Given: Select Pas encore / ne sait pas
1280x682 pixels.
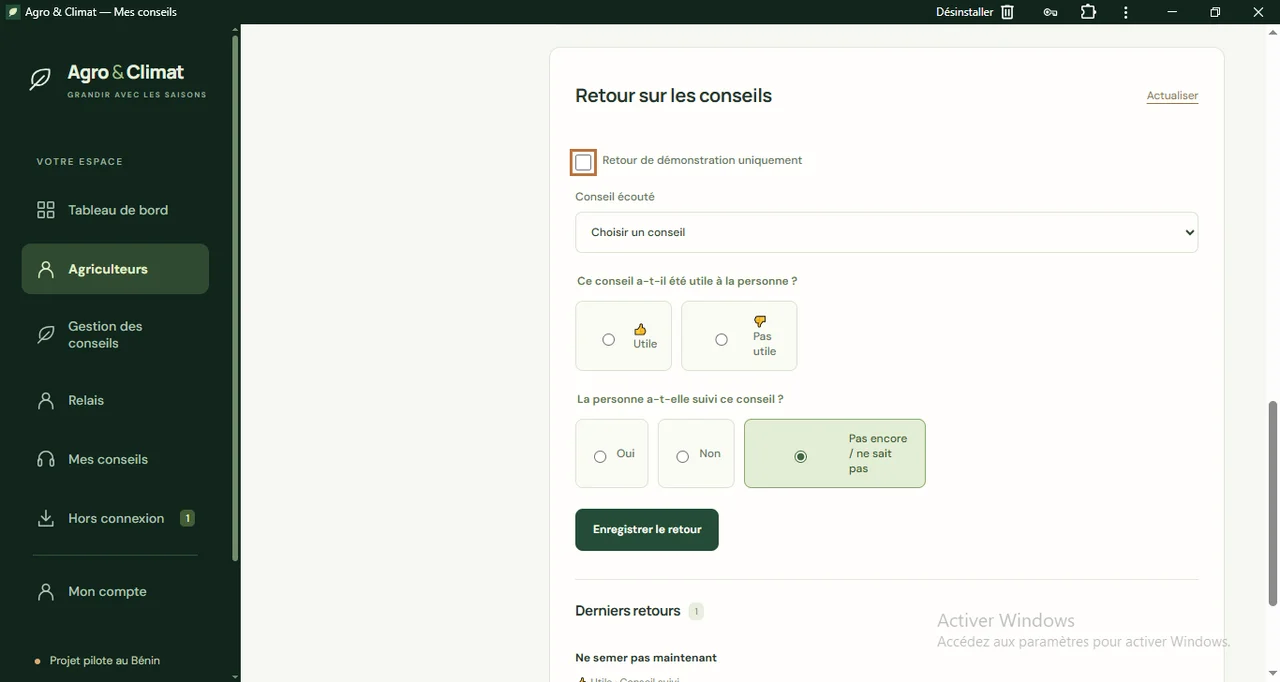Looking at the screenshot, I should [x=800, y=457].
